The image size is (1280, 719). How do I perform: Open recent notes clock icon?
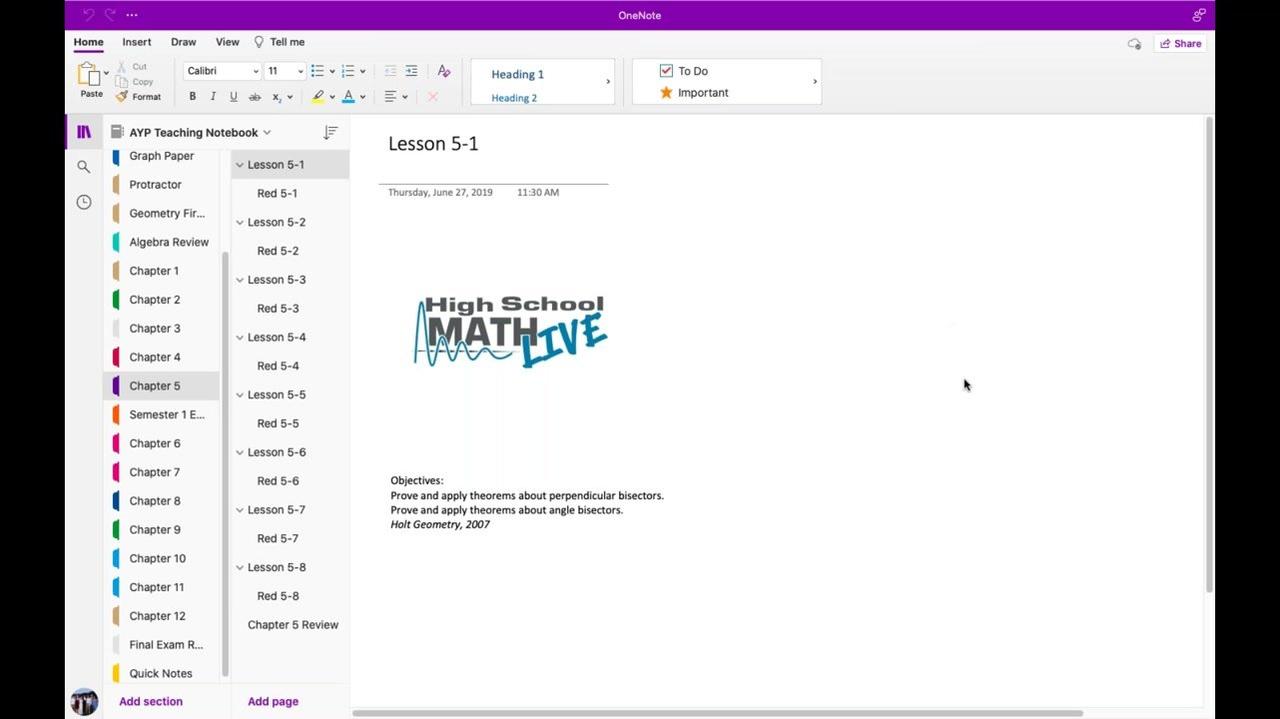(84, 202)
